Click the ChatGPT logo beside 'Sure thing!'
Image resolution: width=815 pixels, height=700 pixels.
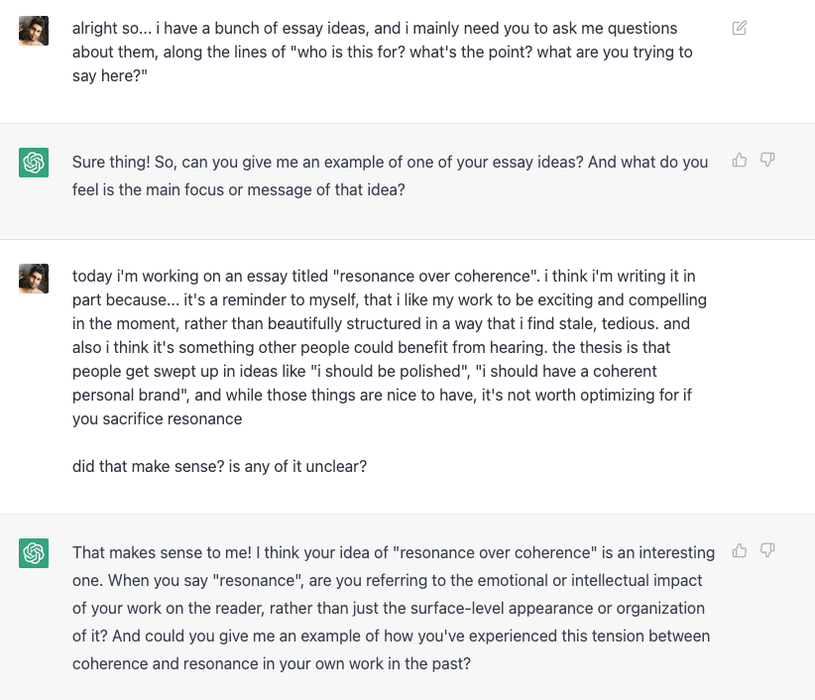34,163
